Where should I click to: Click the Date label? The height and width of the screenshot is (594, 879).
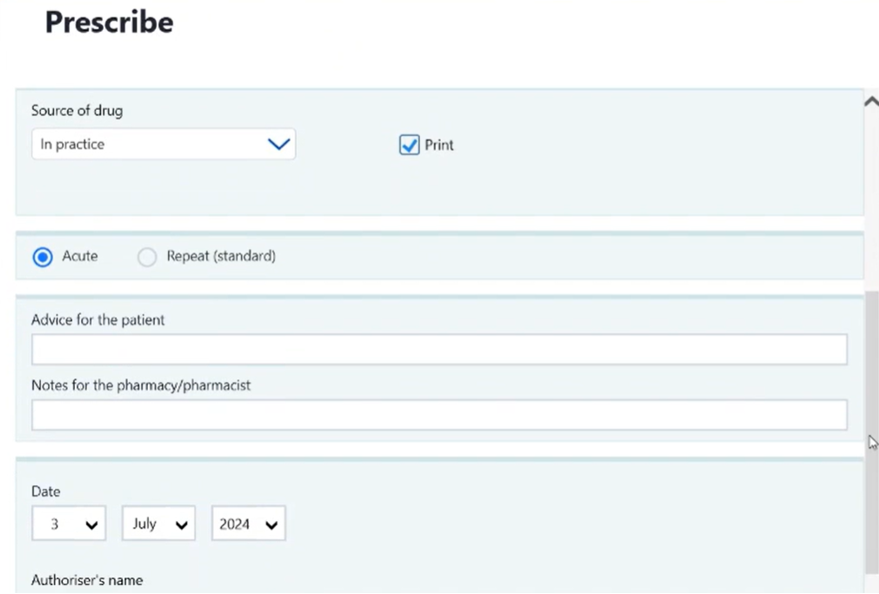[46, 491]
